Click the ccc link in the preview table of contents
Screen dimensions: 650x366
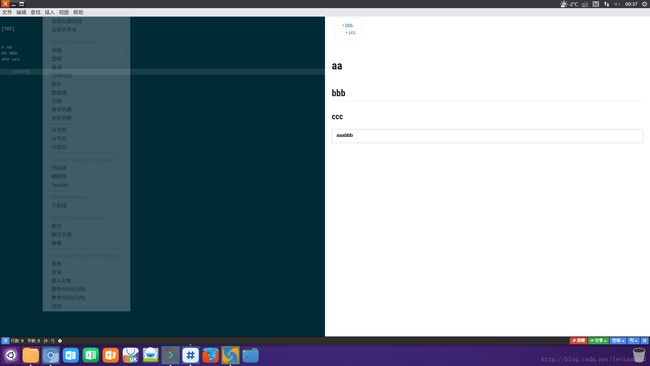point(352,32)
